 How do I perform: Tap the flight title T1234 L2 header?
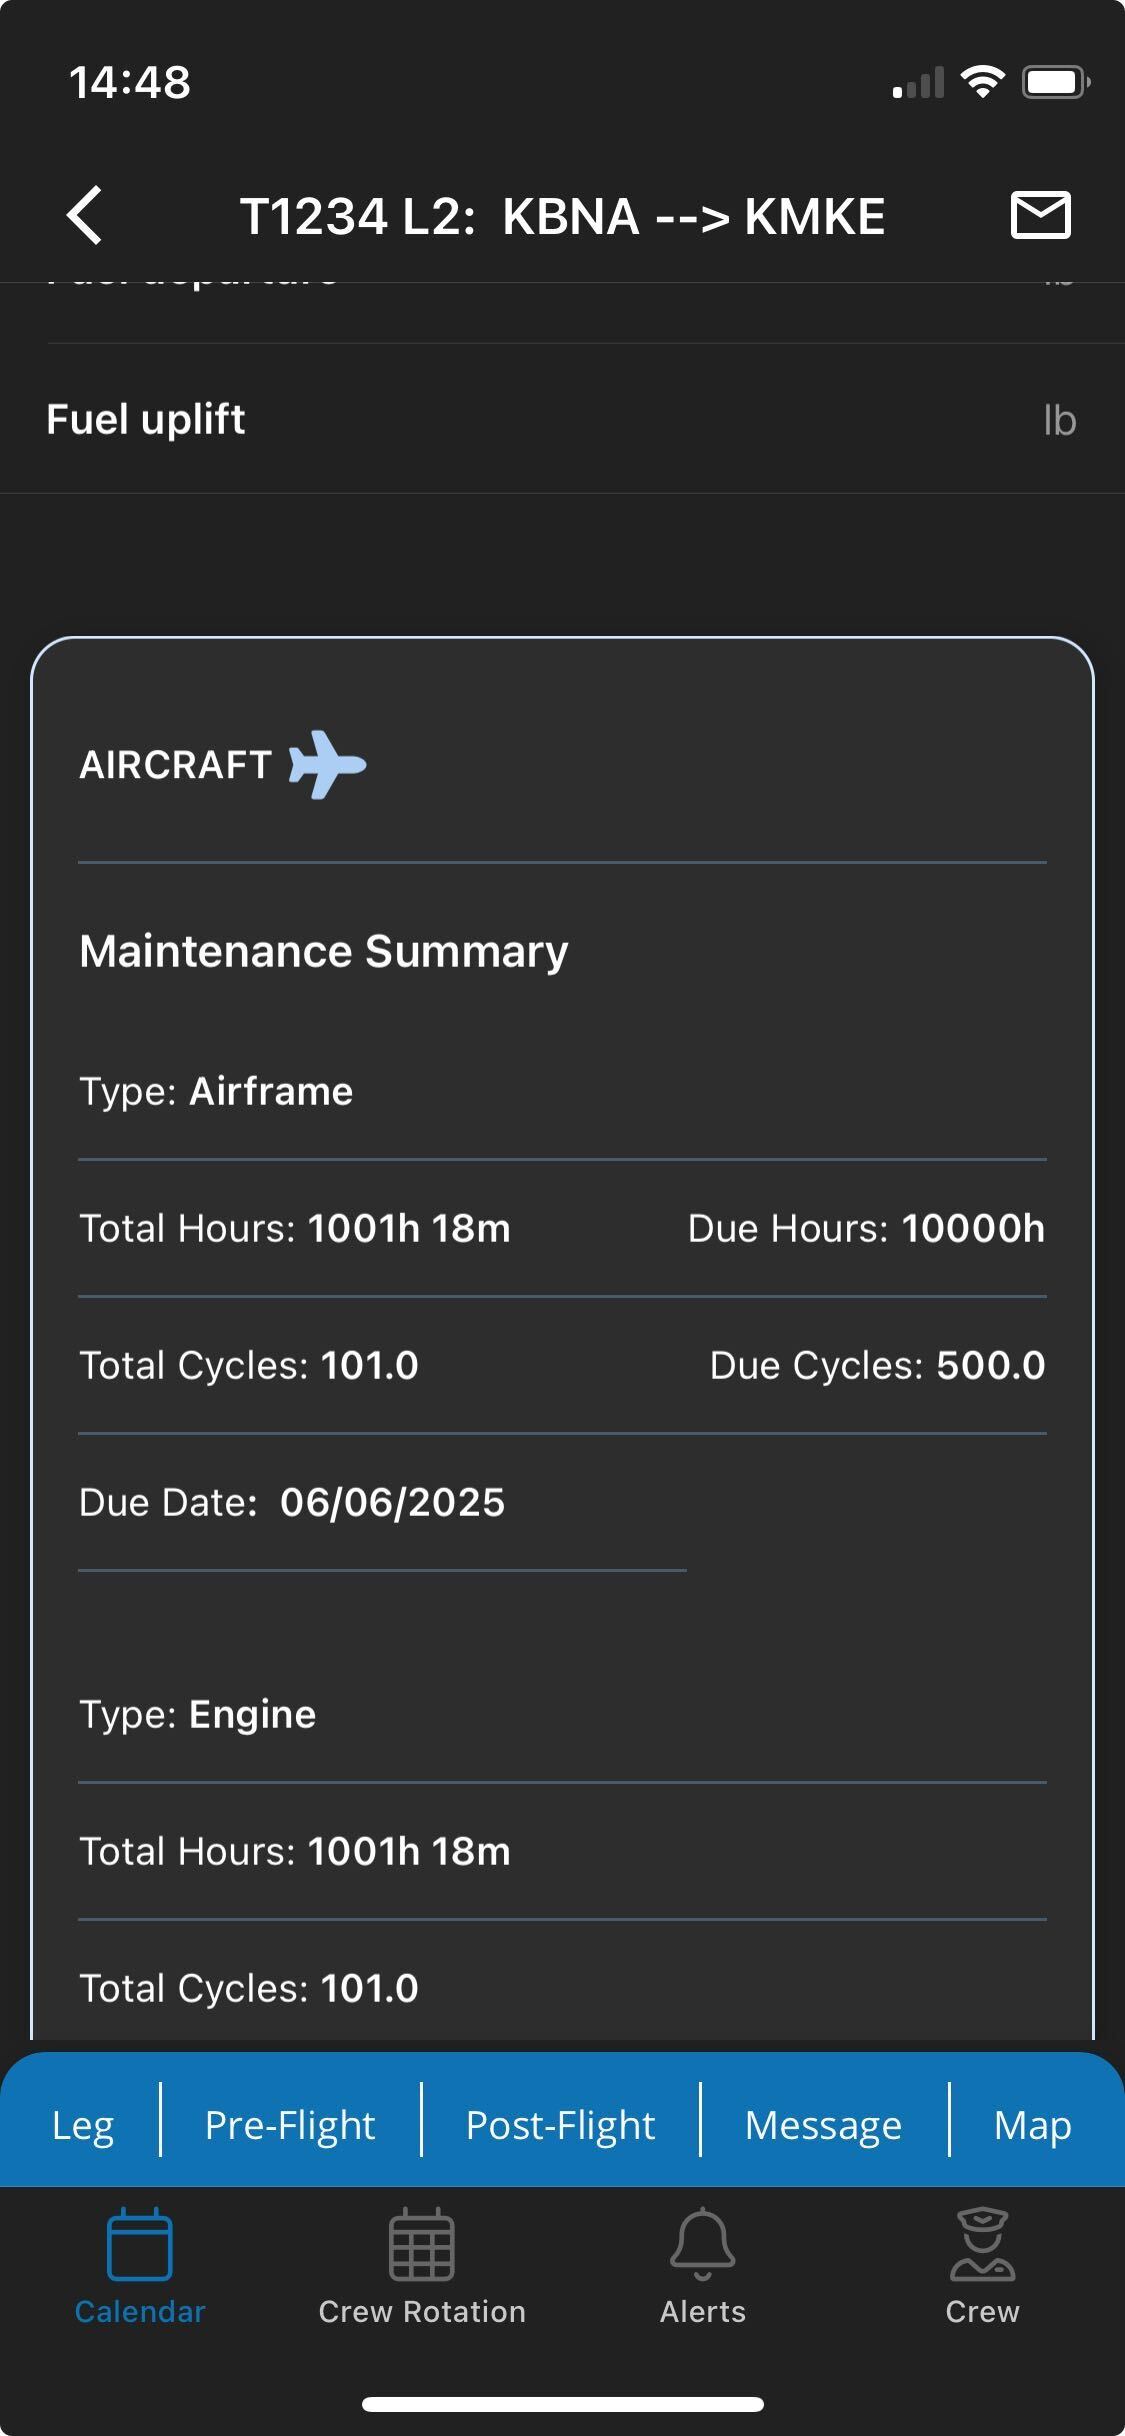[562, 216]
